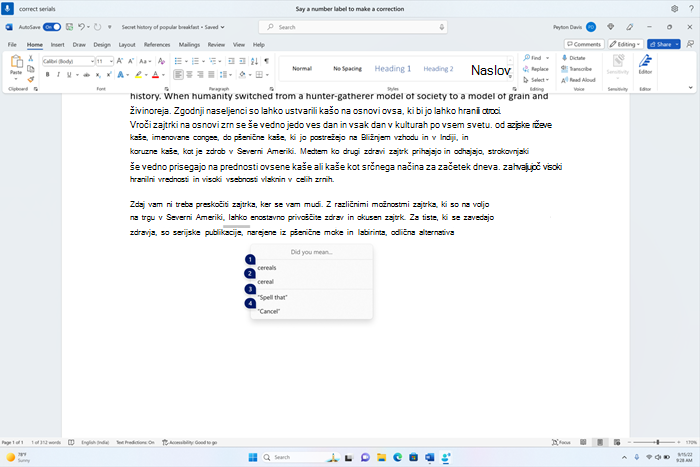
Task: Click Center alignment icon
Action: point(189,75)
